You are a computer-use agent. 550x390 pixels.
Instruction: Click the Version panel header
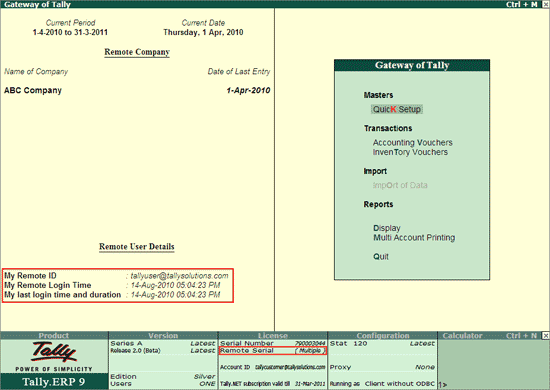(163, 336)
